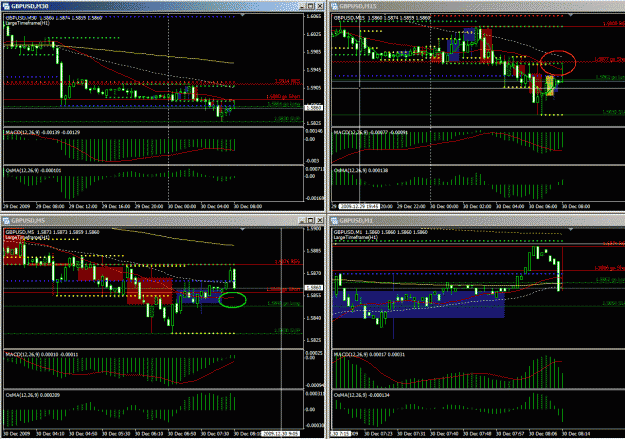Viewport: 625px width, 439px height.
Task: Select 1.5830 SUP line label in M5 chart
Action: [x=287, y=331]
